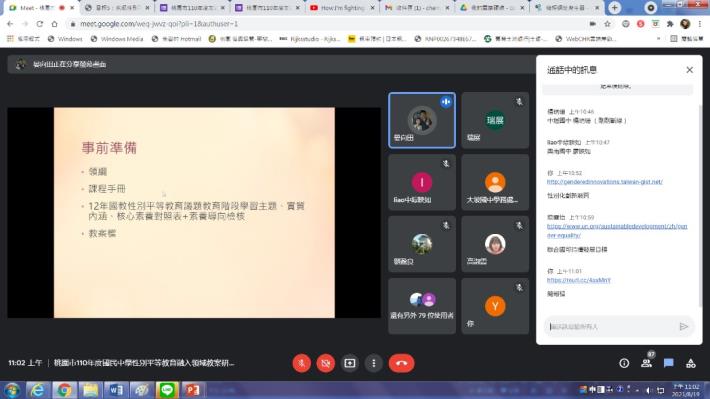Screen dimensions: 710x399
Task: Click the send message arrow icon
Action: point(684,327)
